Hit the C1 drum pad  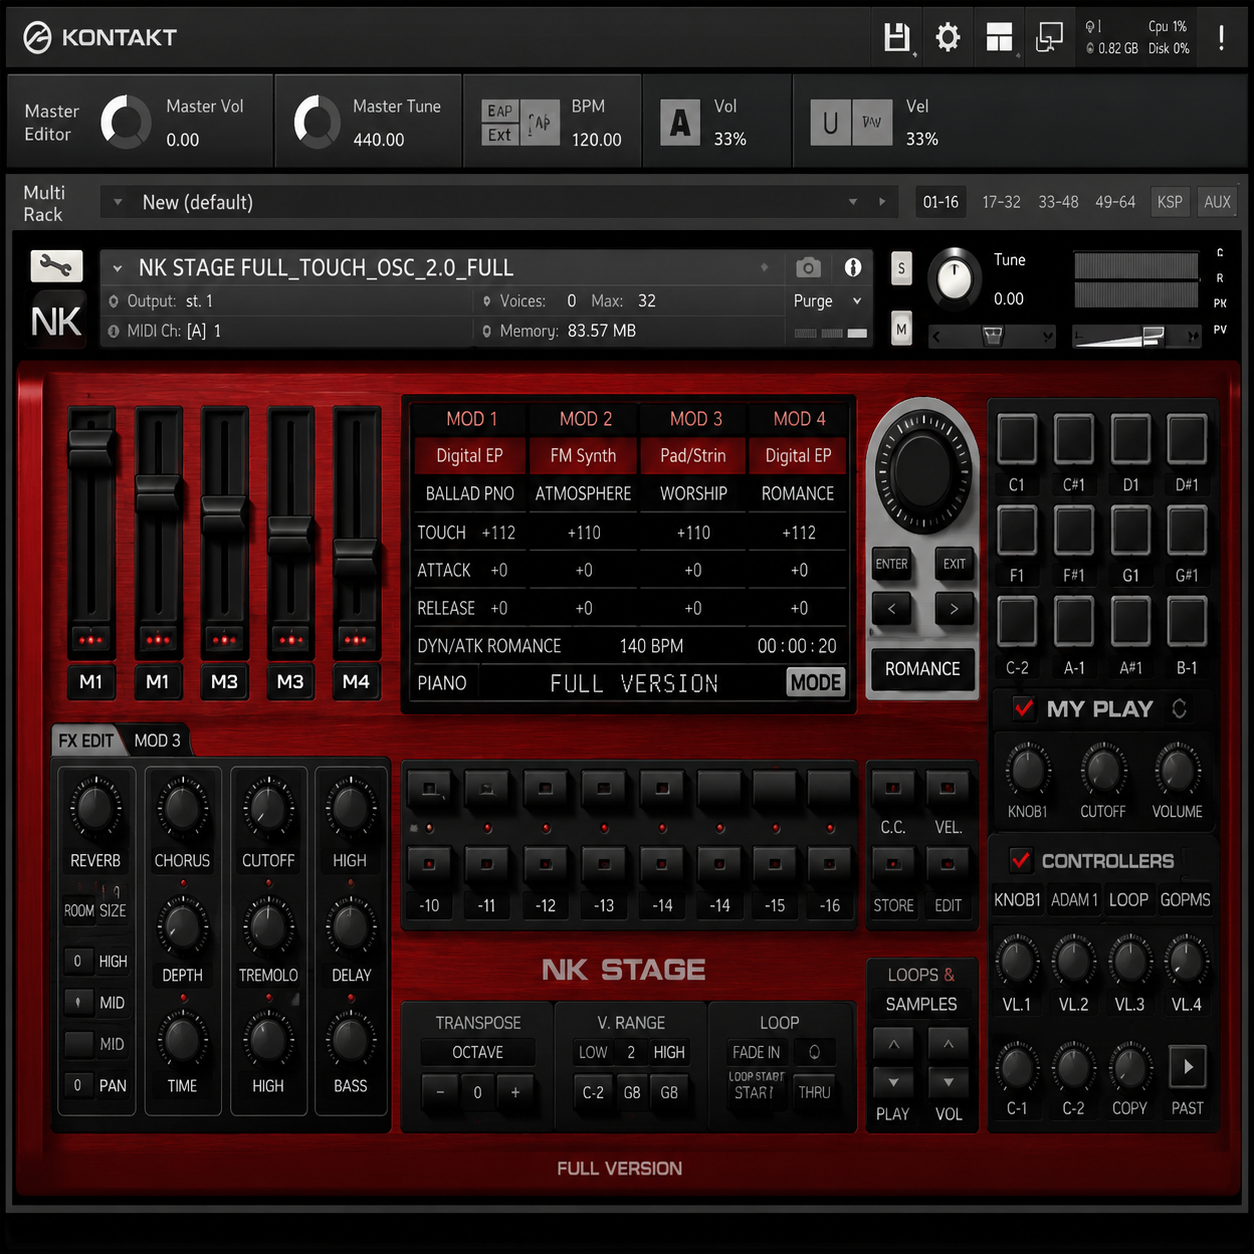point(1017,439)
